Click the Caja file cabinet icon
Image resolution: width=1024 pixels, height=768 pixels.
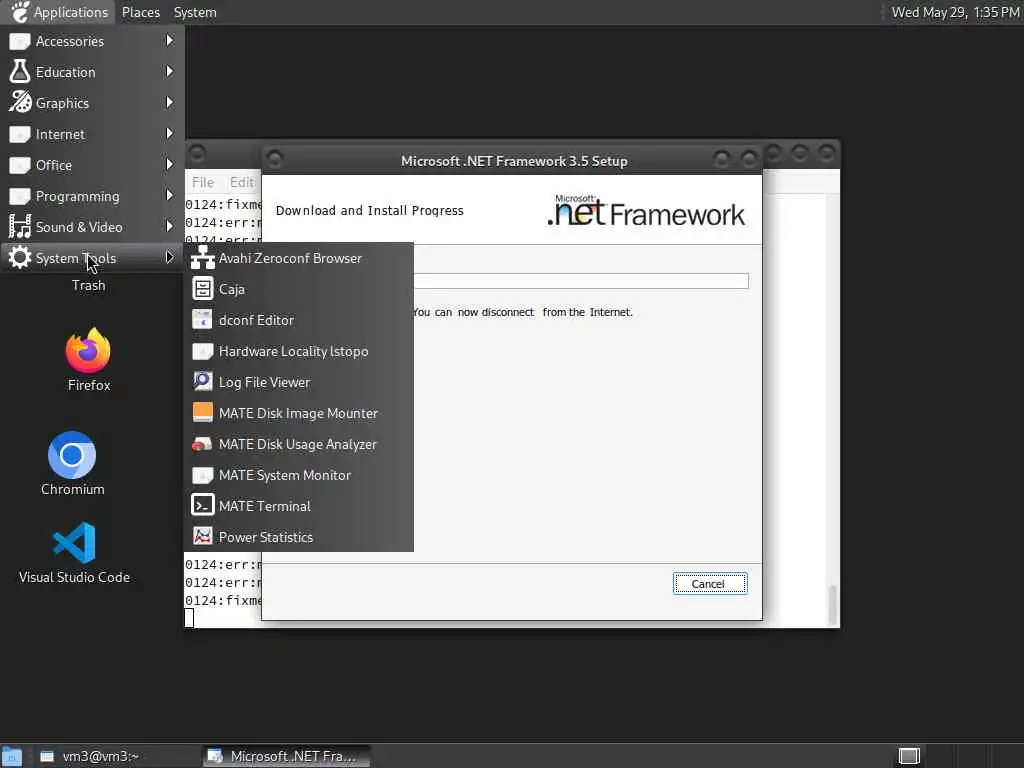pos(202,289)
